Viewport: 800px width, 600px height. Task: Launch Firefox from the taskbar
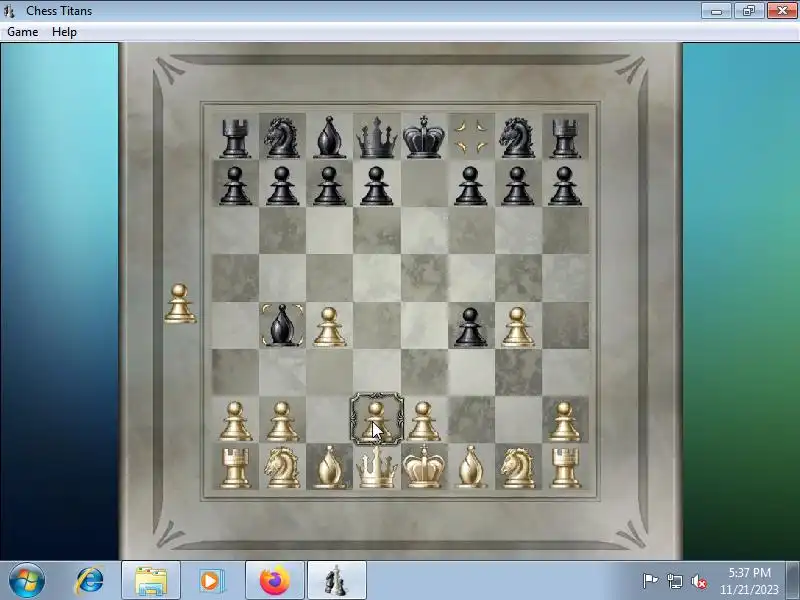click(274, 581)
